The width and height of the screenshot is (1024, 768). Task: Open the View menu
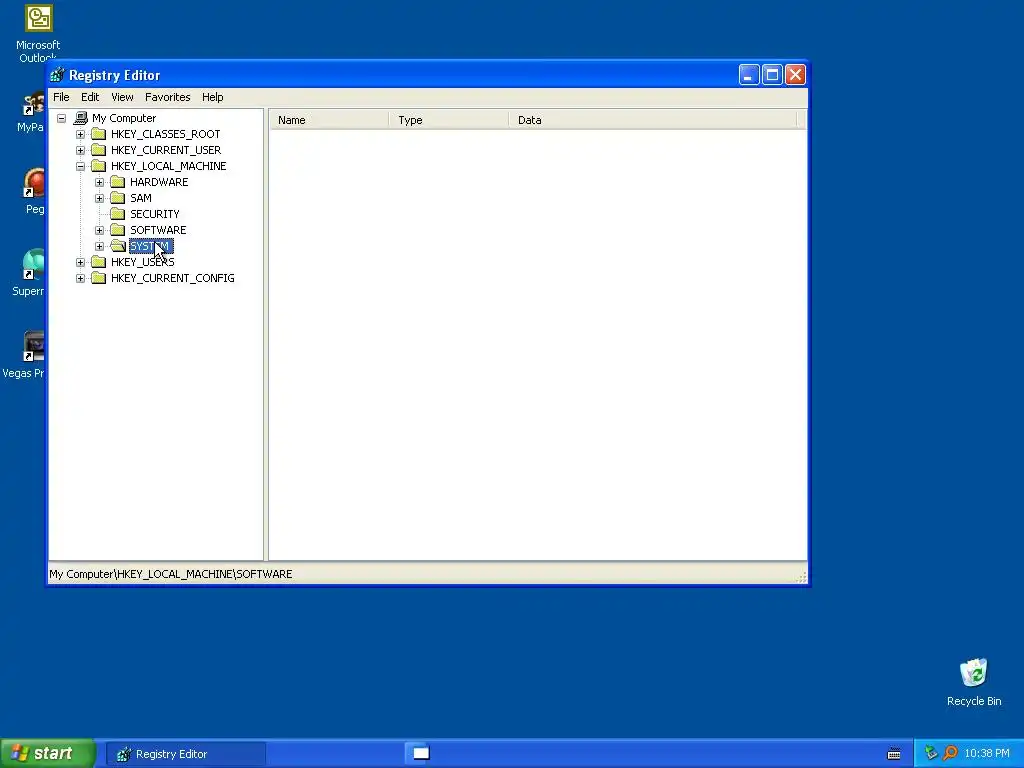coord(122,97)
